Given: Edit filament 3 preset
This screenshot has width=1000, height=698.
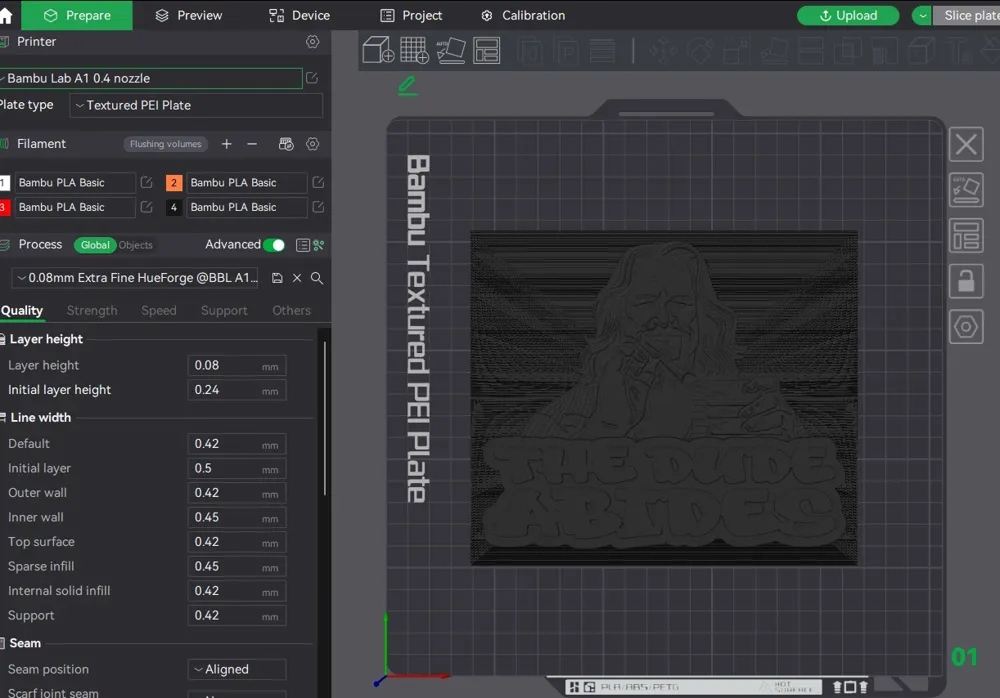Looking at the screenshot, I should [147, 207].
